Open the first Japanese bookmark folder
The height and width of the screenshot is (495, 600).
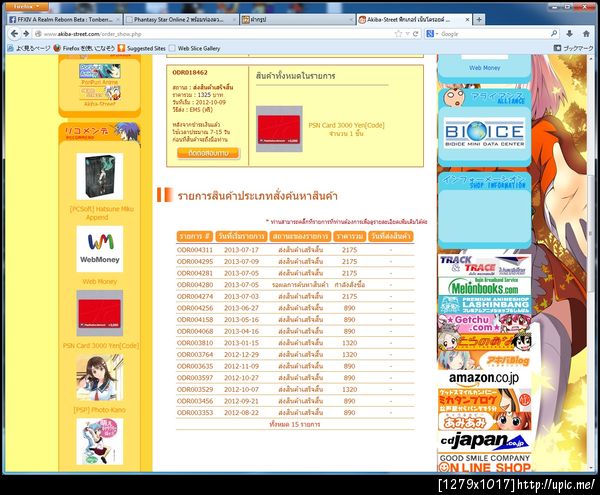click(29, 48)
